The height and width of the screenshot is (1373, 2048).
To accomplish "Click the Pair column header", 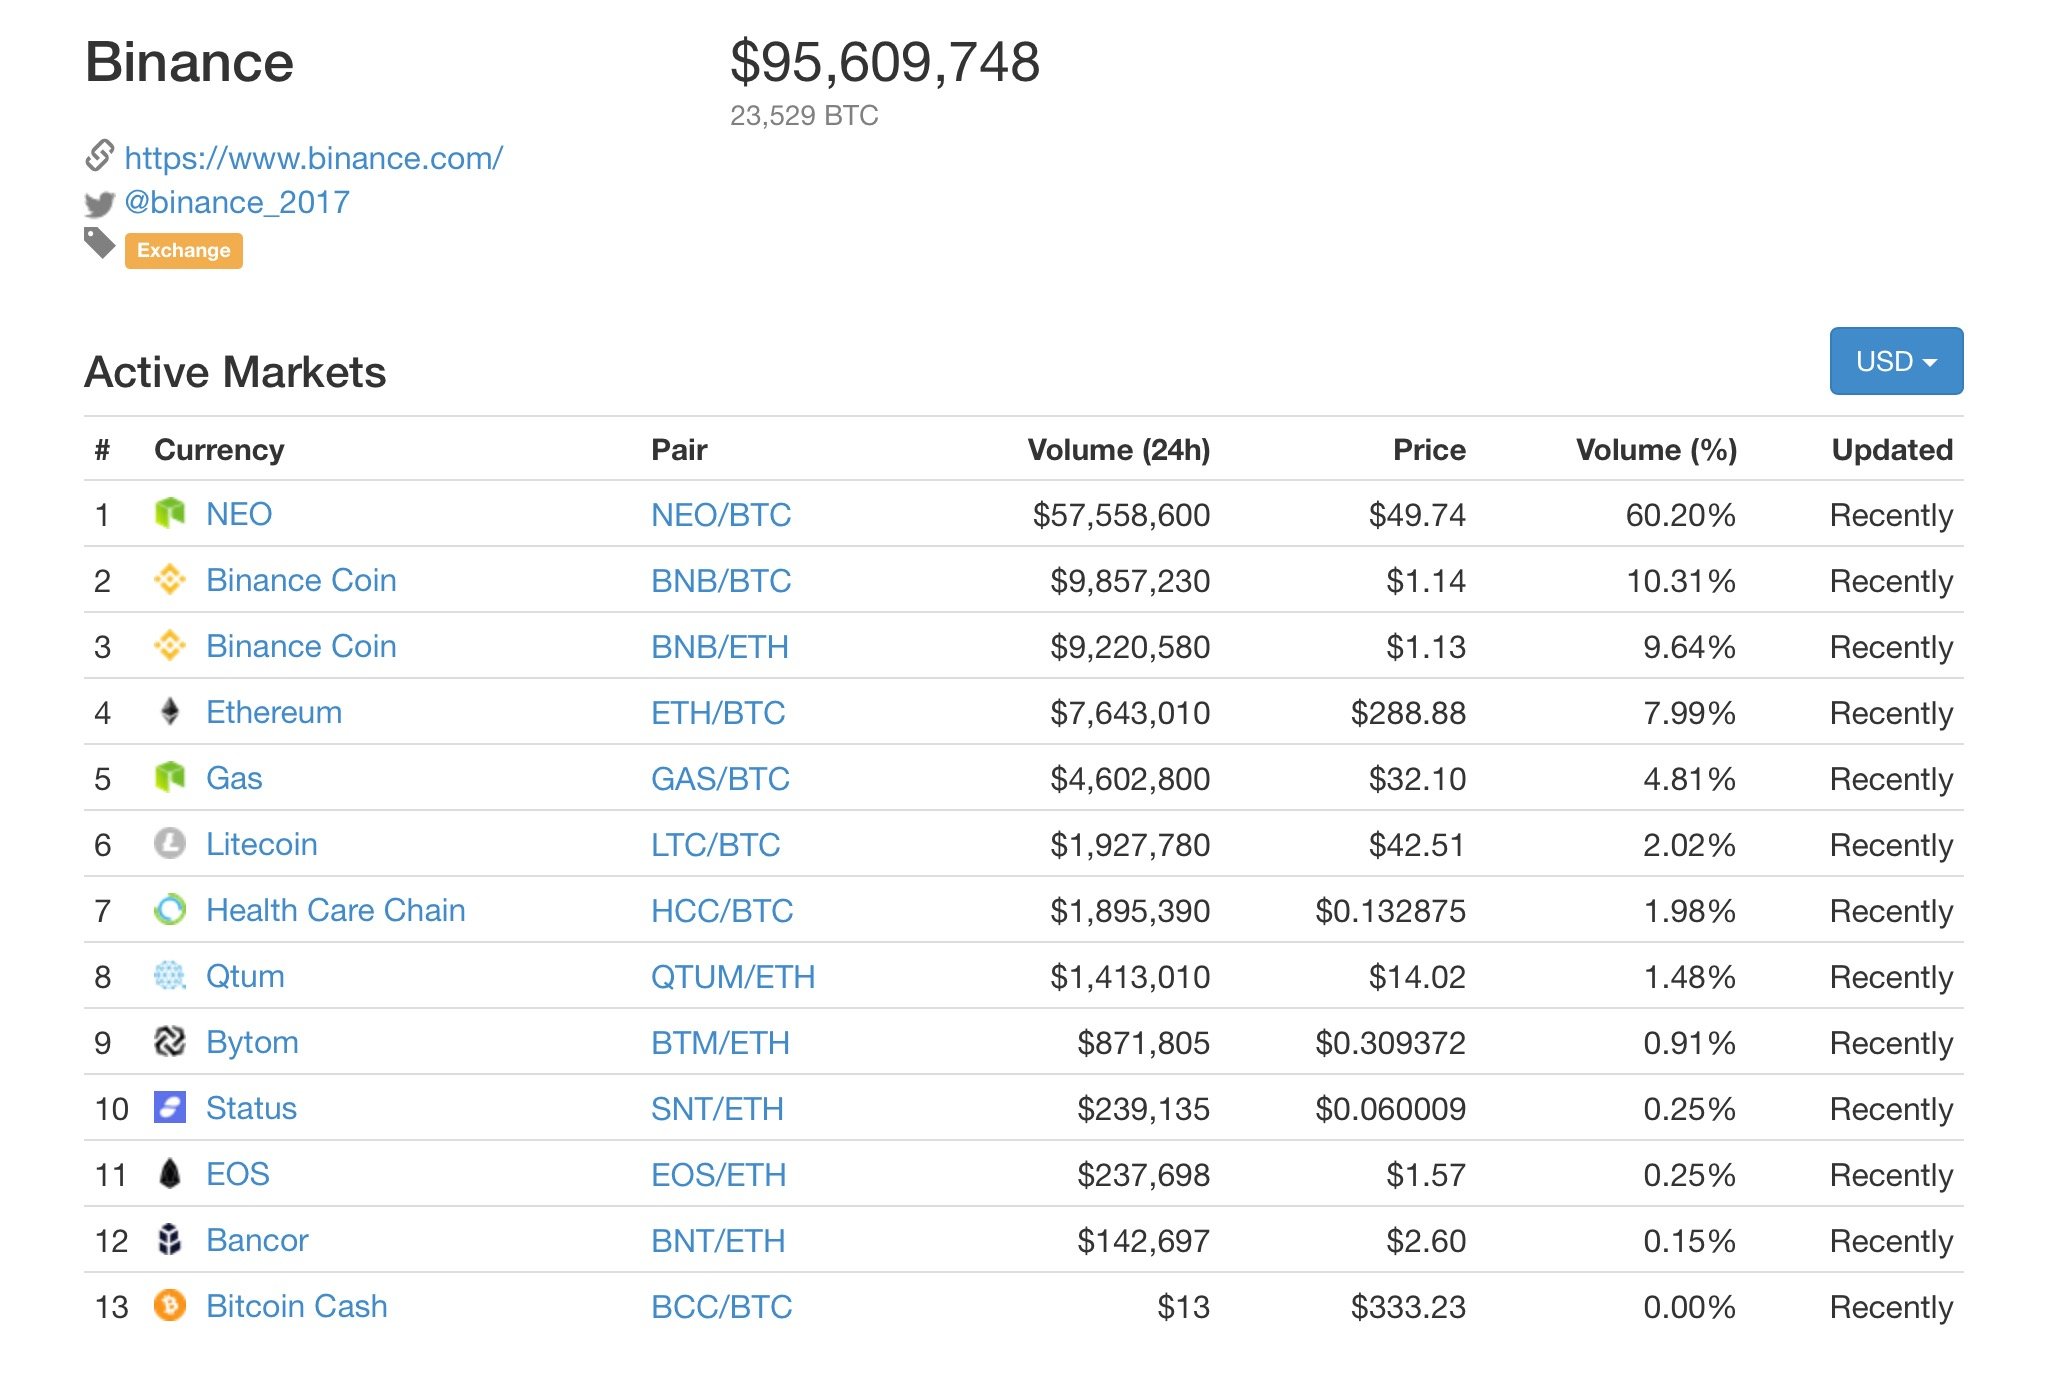I will click(679, 450).
